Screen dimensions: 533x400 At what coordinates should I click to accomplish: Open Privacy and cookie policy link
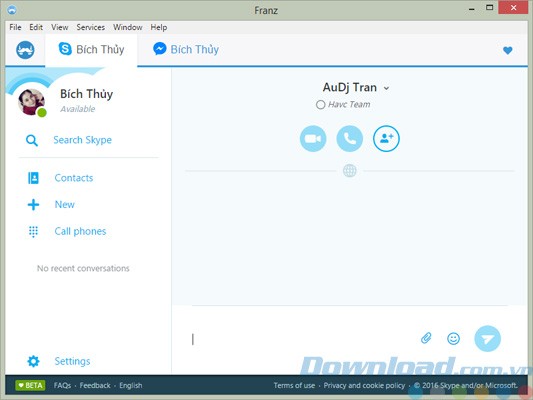(364, 385)
